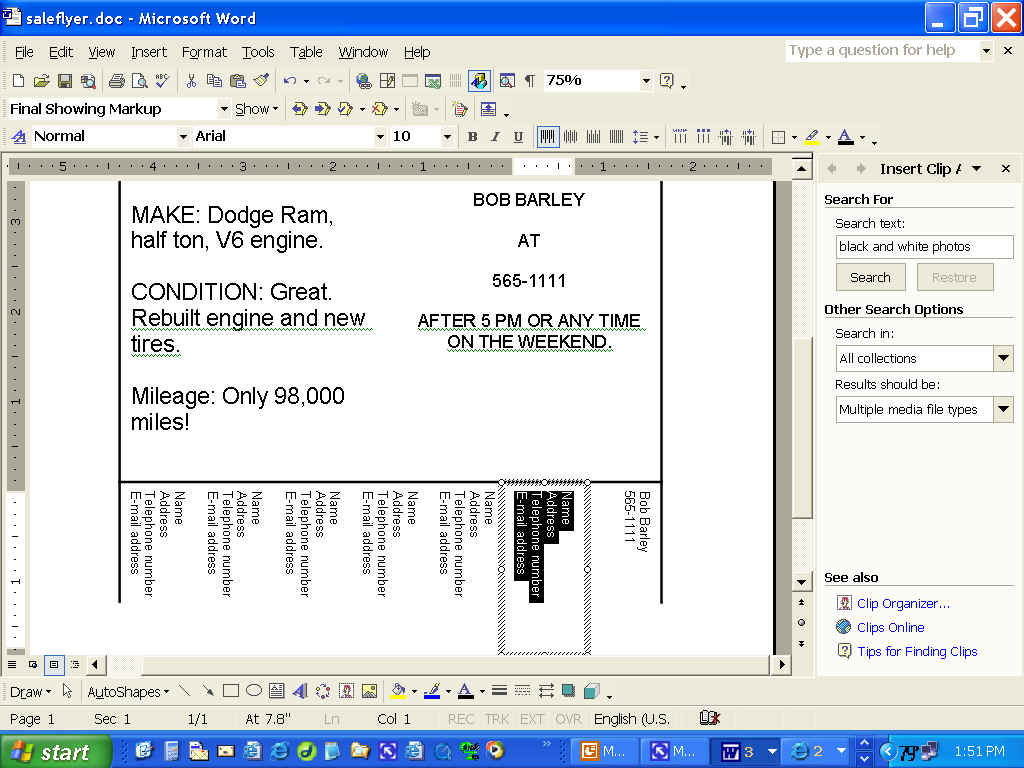Click the Search text input field
Viewport: 1024px width, 768px height.
click(924, 246)
